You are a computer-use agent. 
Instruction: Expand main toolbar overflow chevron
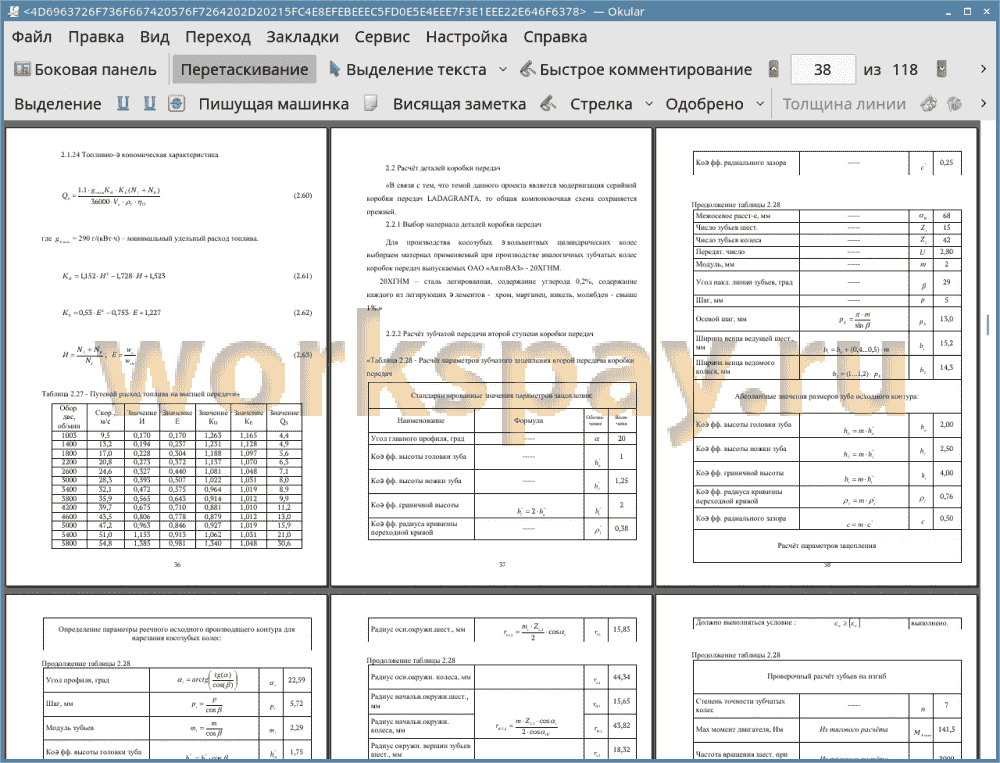pos(983,69)
